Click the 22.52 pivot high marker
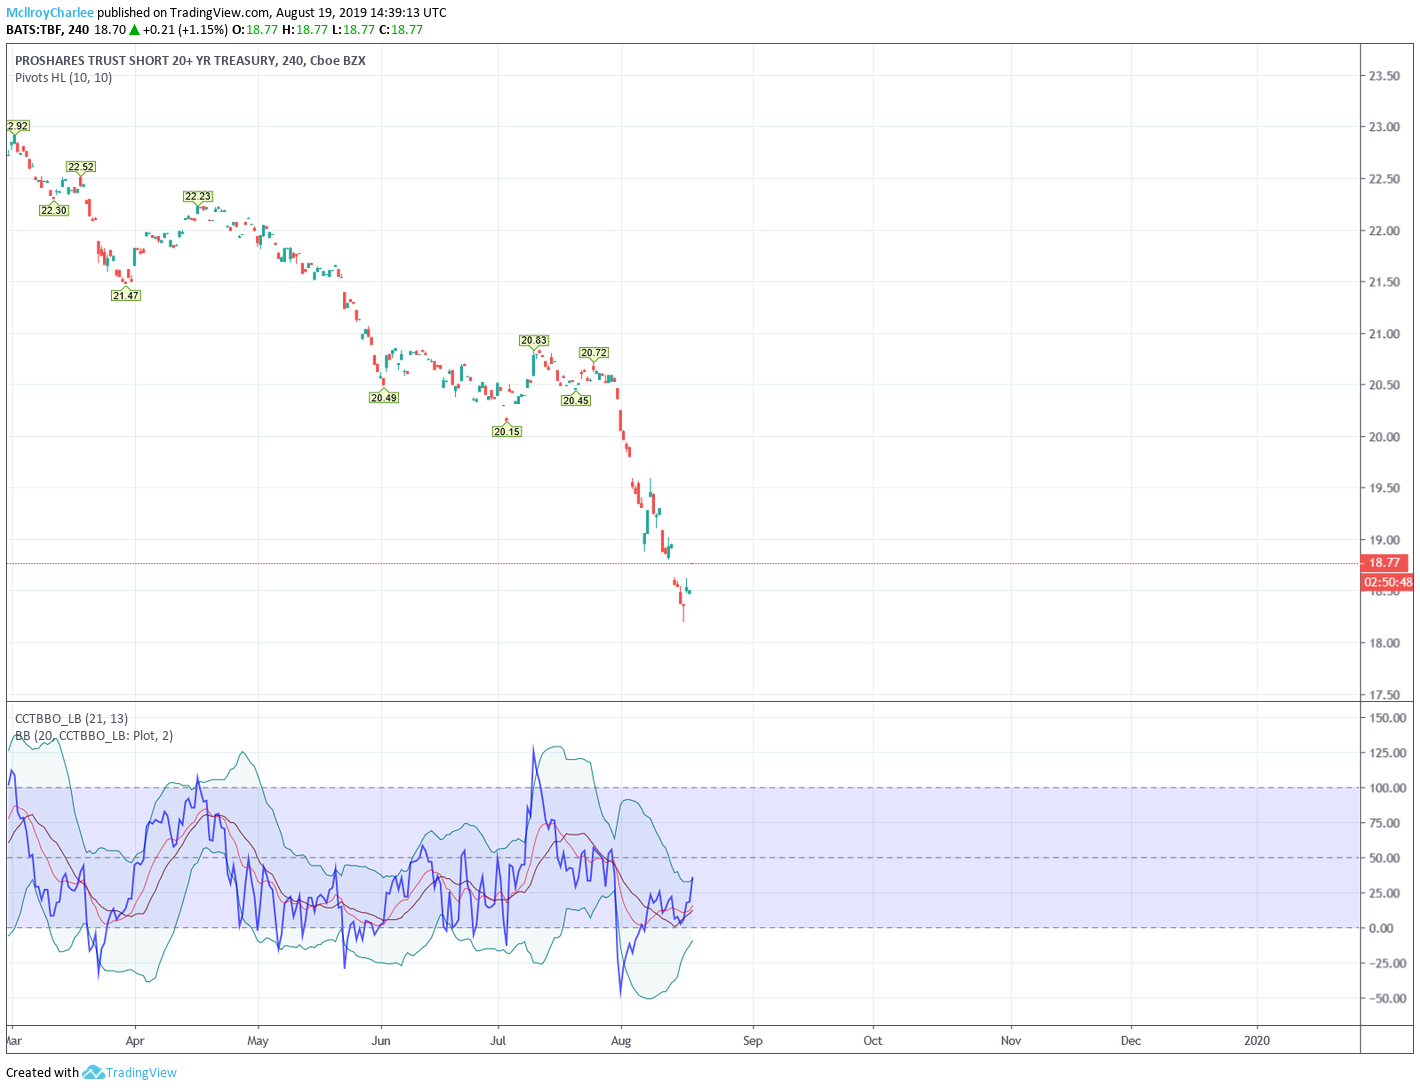Screen dimensions: 1420x1090 pos(81,167)
